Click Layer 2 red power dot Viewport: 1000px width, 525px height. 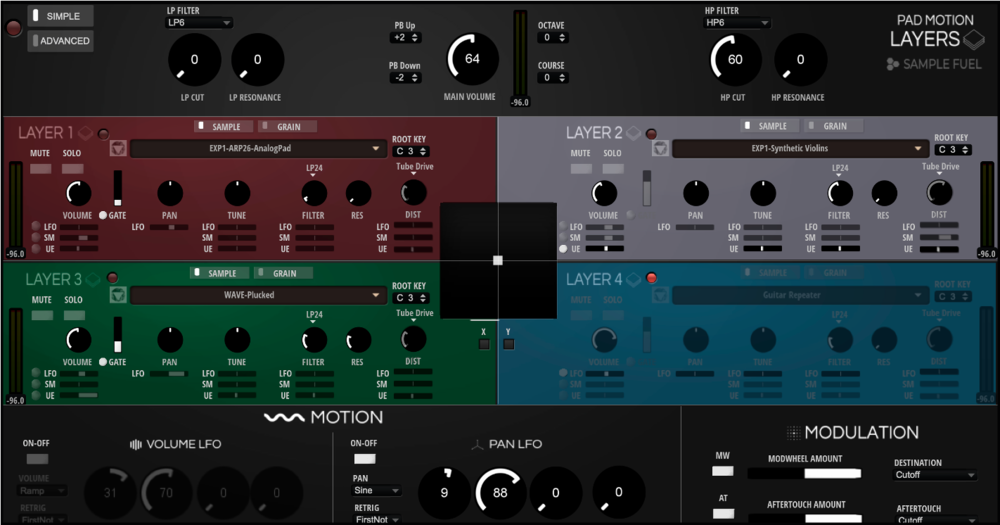tap(651, 134)
